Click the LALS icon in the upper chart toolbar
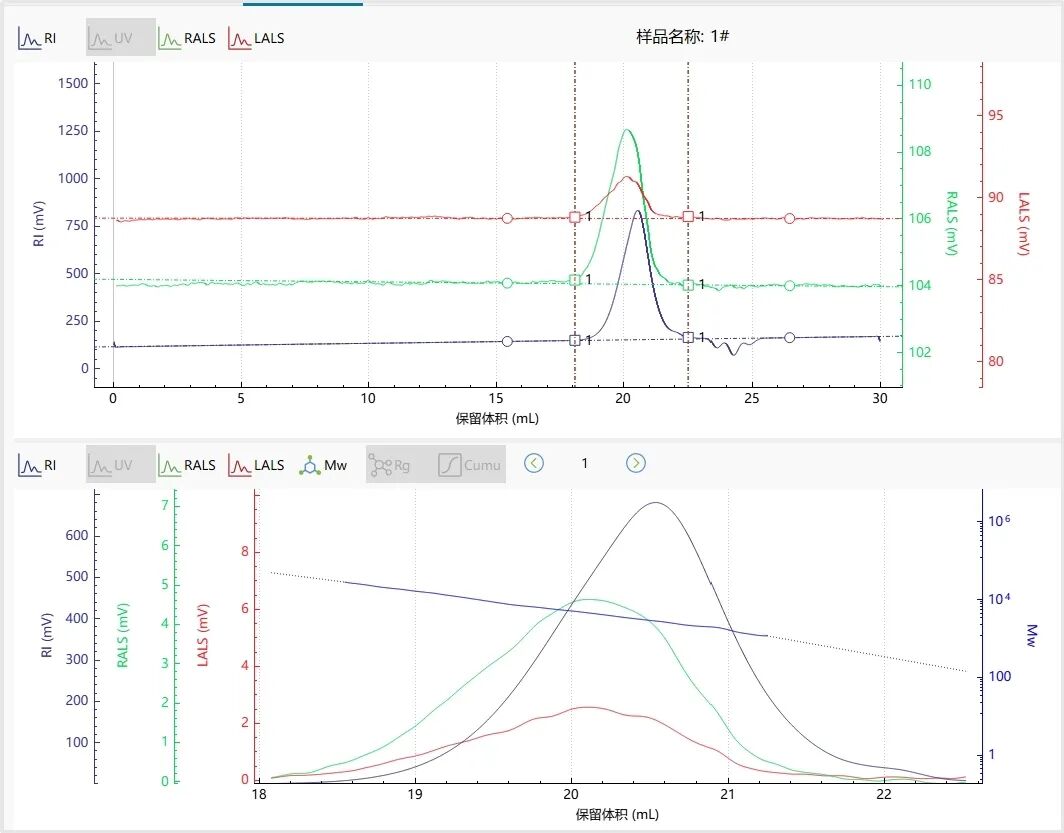 (256, 38)
